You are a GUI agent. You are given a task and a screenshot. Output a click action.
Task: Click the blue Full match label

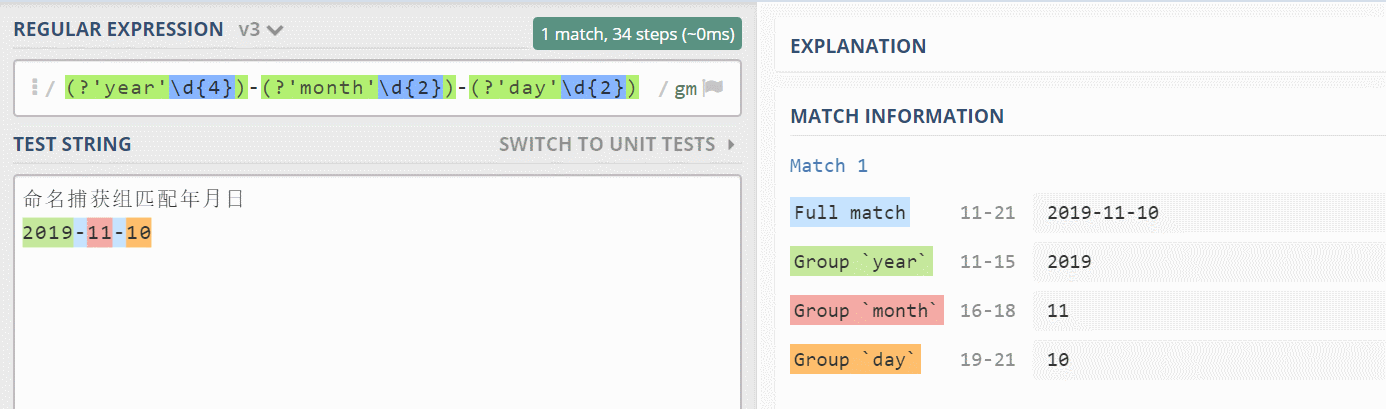pyautogui.click(x=850, y=212)
